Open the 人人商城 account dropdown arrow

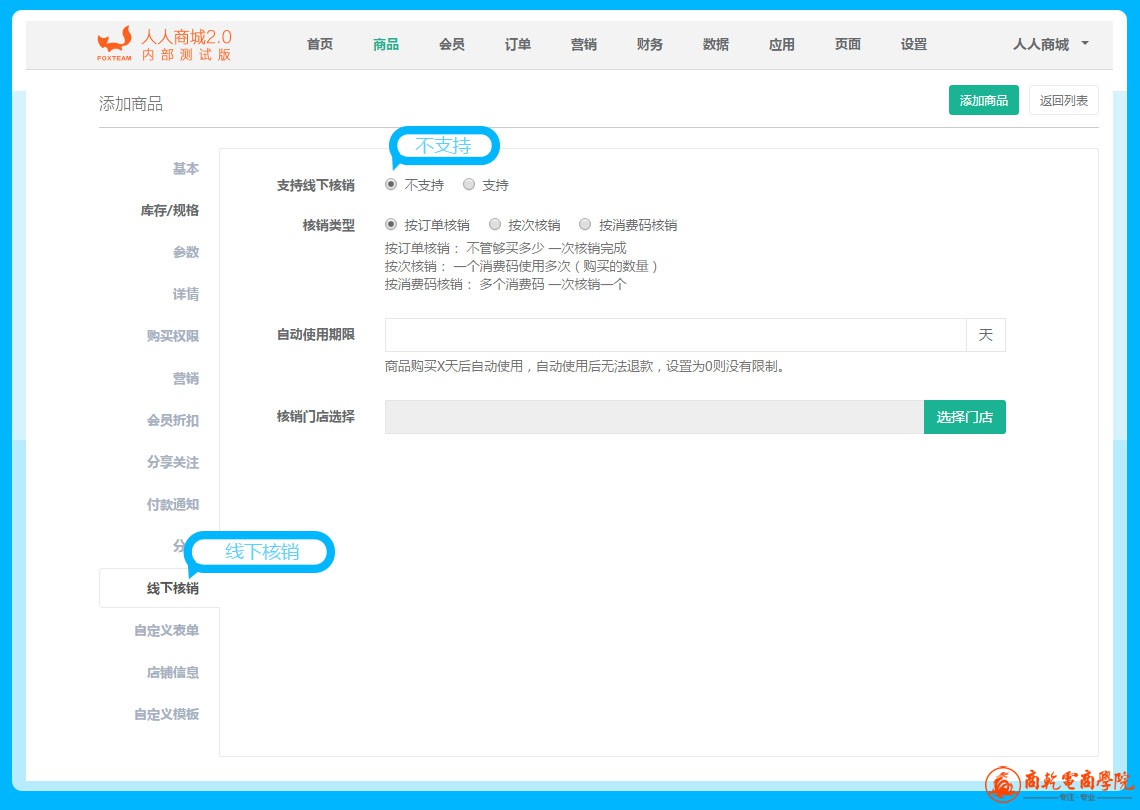tap(1085, 43)
